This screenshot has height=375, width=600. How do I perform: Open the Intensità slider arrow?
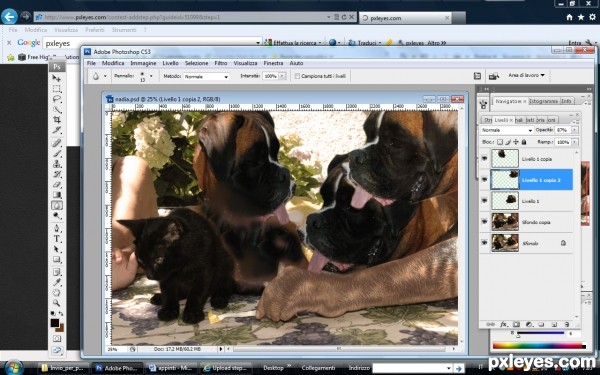282,76
